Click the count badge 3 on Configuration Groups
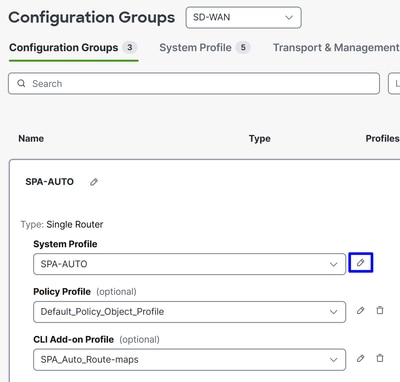Viewport: 400px width, 382px height. pyautogui.click(x=130, y=48)
